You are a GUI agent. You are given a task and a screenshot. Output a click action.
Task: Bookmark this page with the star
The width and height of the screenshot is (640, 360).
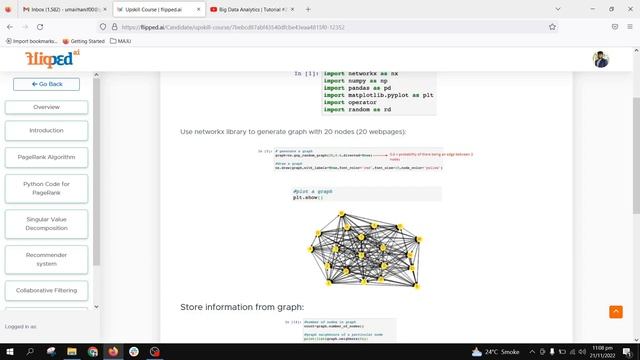(x=552, y=27)
